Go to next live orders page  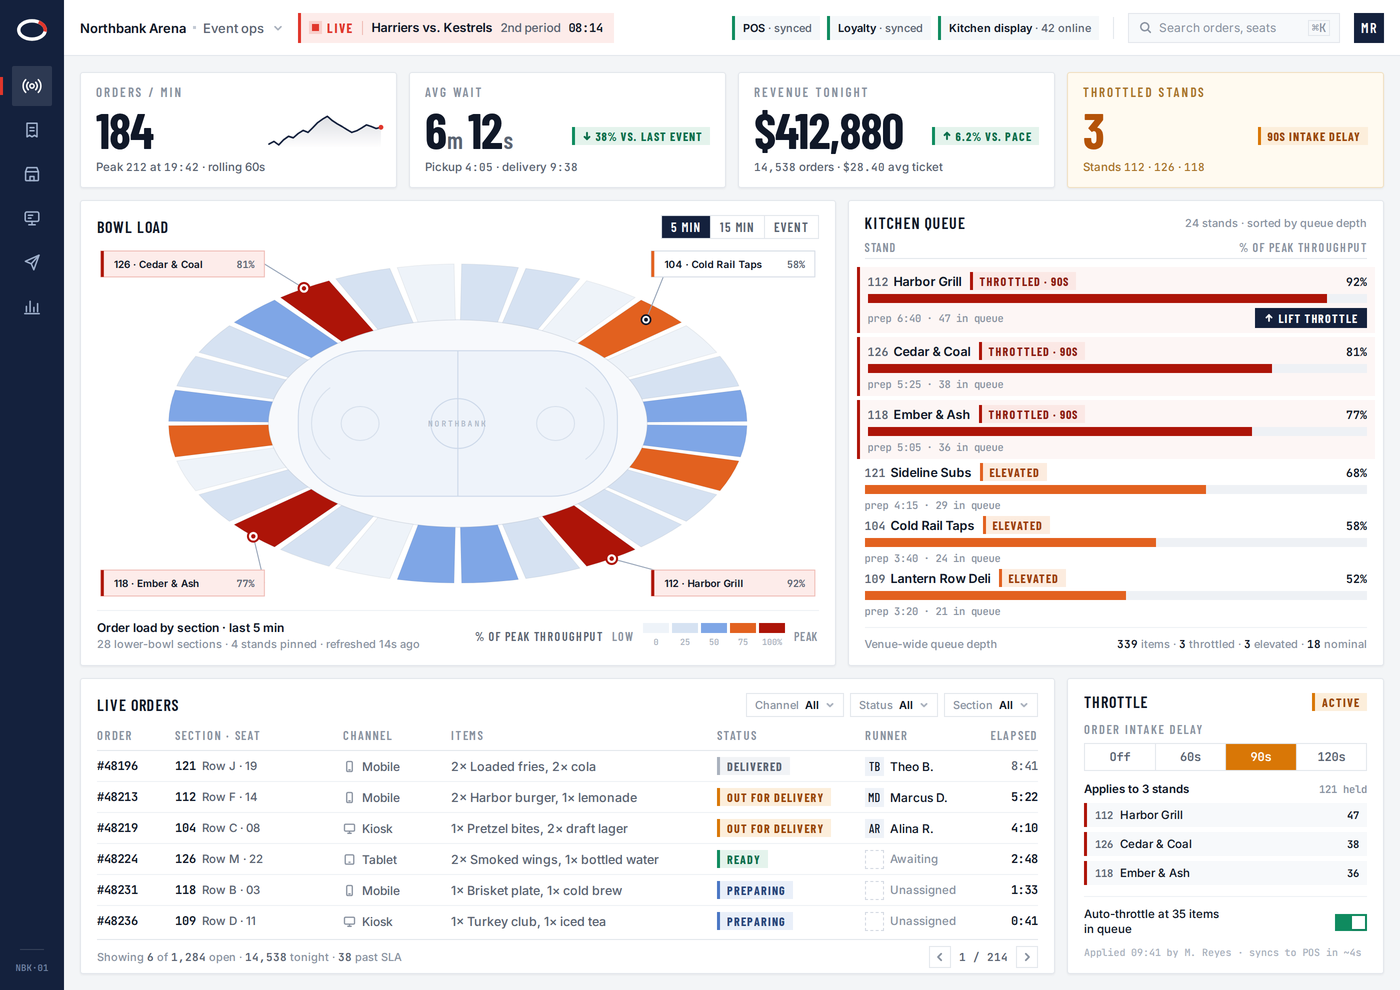1026,957
